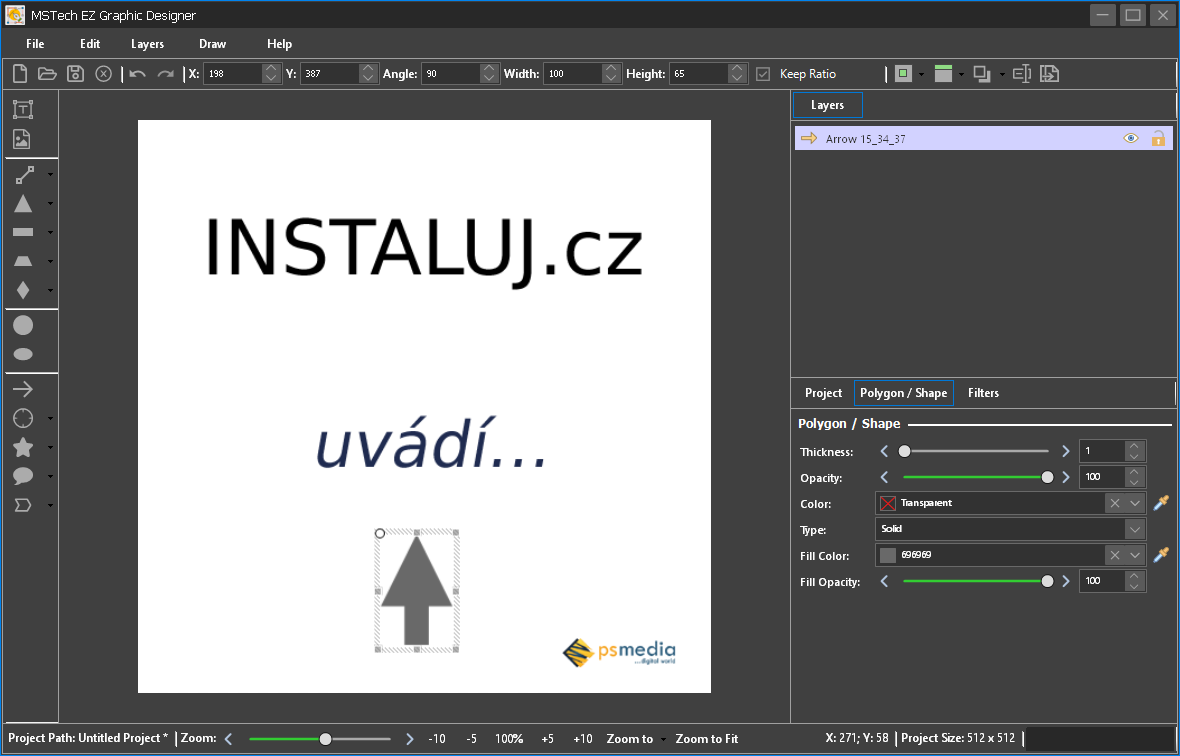Click the Undo arrow icon
Image resolution: width=1180 pixels, height=756 pixels.
click(x=137, y=73)
